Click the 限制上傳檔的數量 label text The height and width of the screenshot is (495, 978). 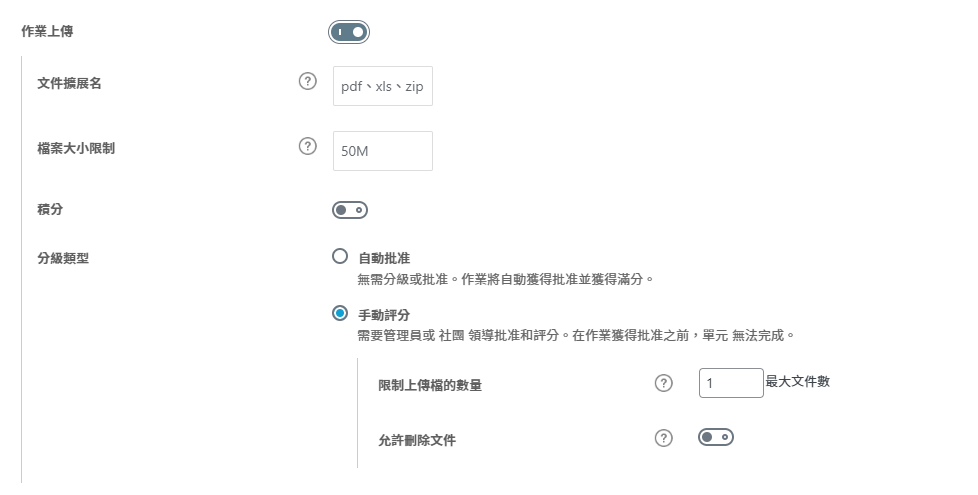430,385
